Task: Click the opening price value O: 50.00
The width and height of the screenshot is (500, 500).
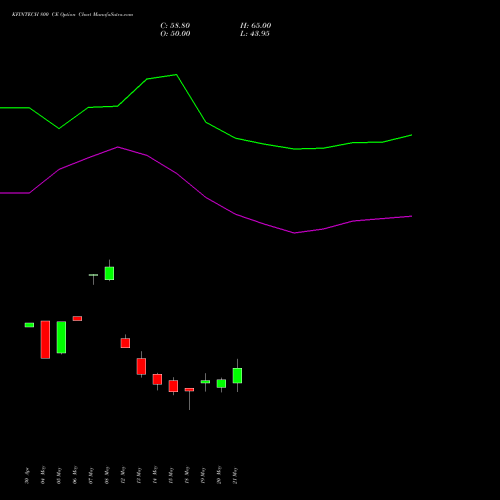Action: point(175,34)
